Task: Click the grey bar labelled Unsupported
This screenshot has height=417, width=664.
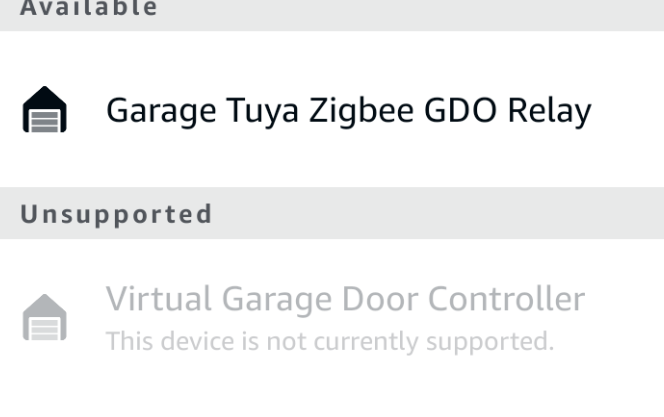Action: pos(332,213)
